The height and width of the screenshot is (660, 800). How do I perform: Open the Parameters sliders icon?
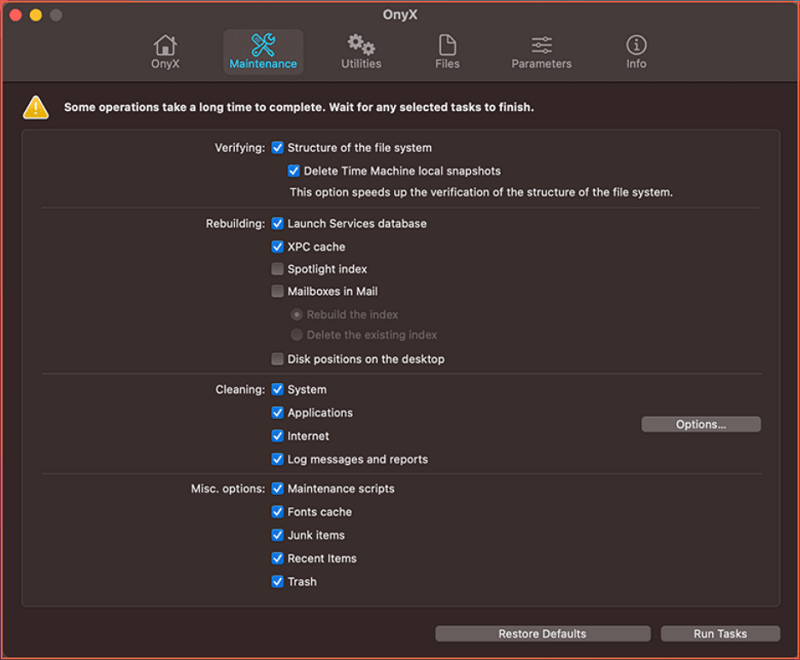542,45
